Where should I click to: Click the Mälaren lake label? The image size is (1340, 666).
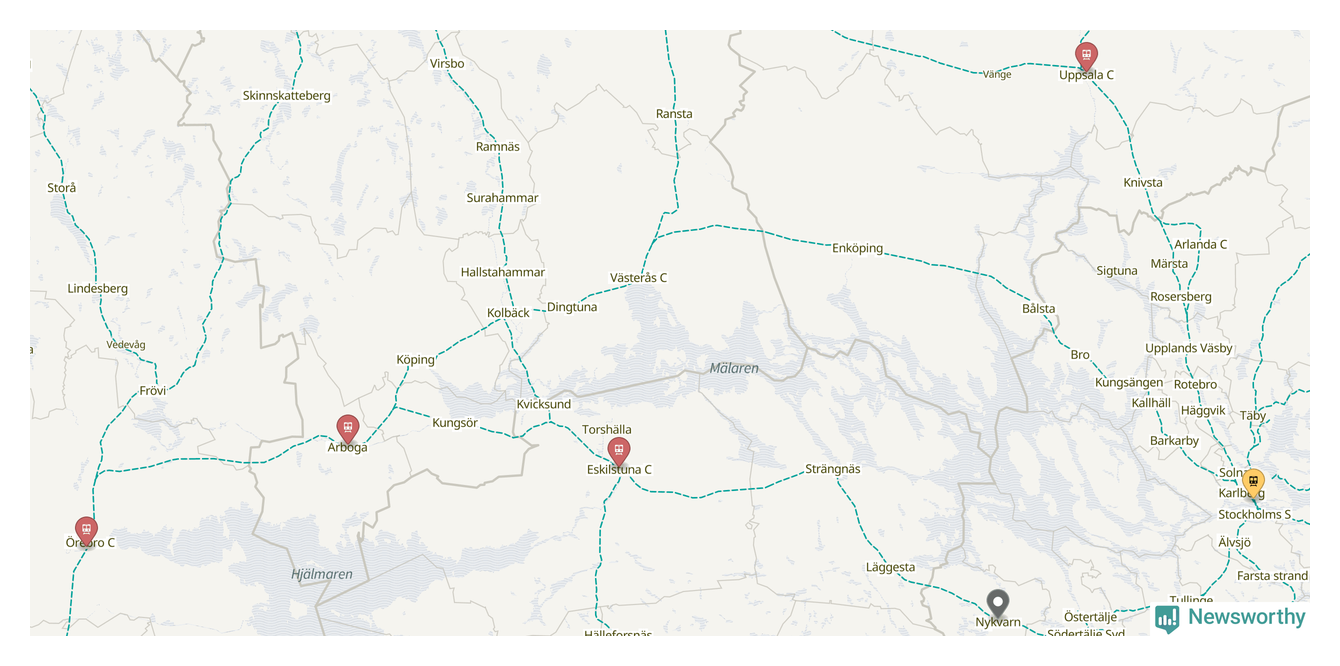point(734,368)
